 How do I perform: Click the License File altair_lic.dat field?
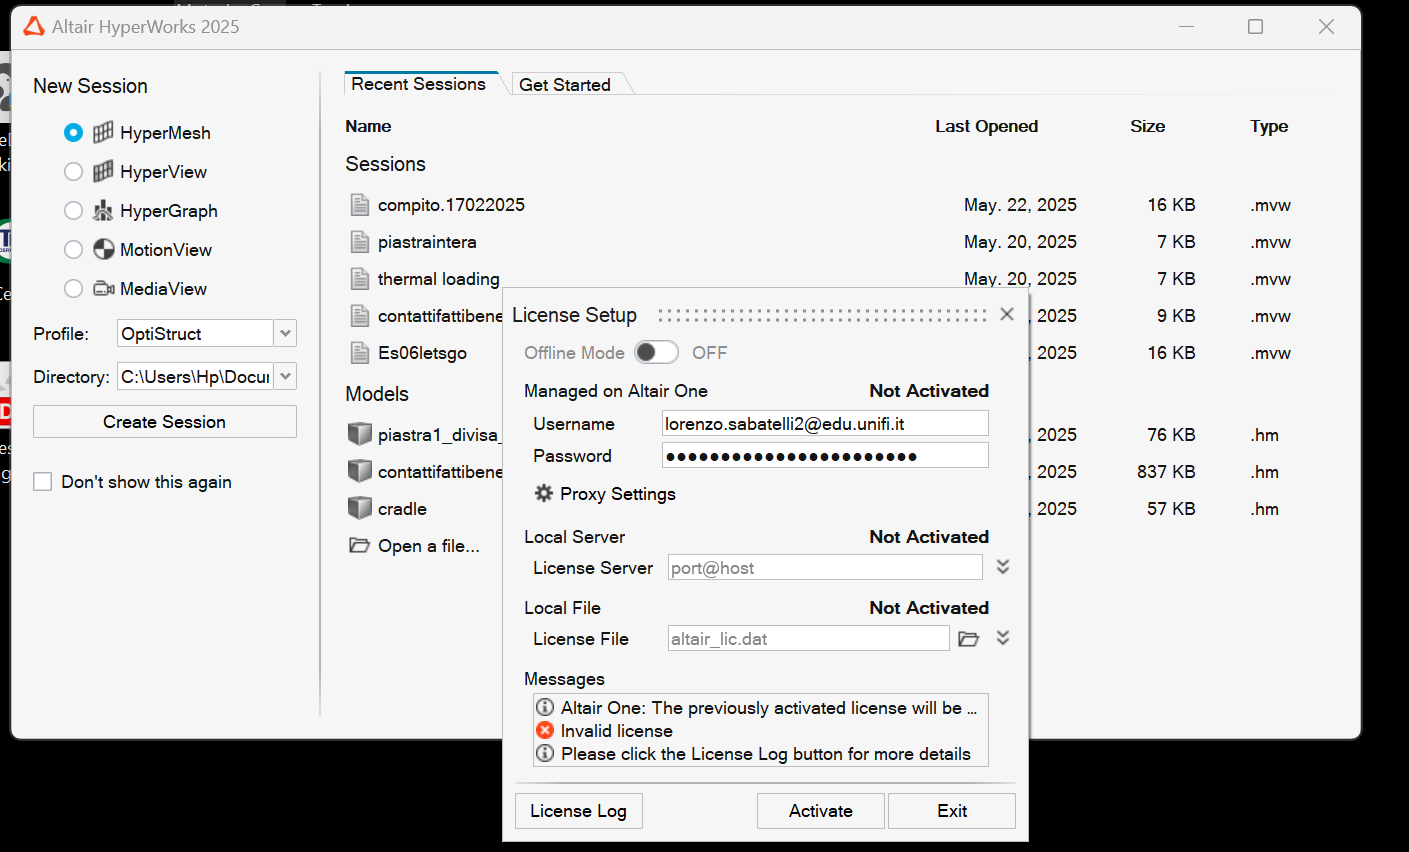coord(808,638)
